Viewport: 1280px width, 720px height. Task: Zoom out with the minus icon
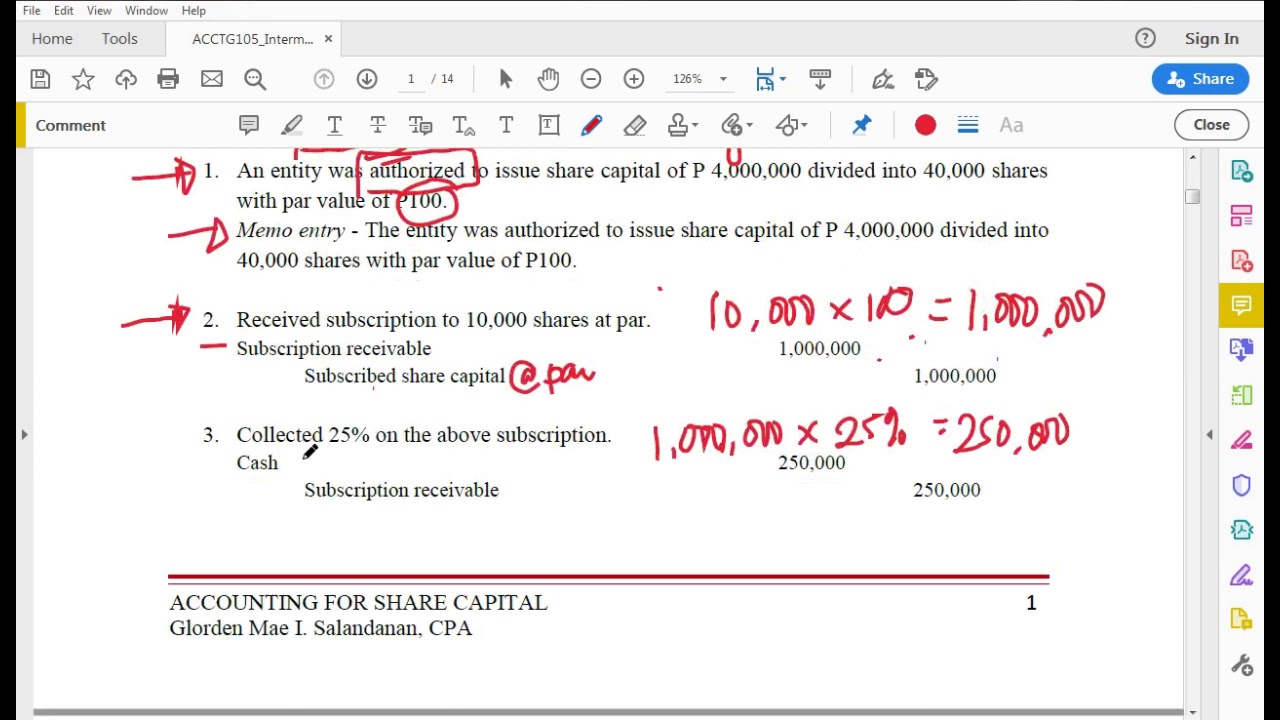click(x=591, y=79)
